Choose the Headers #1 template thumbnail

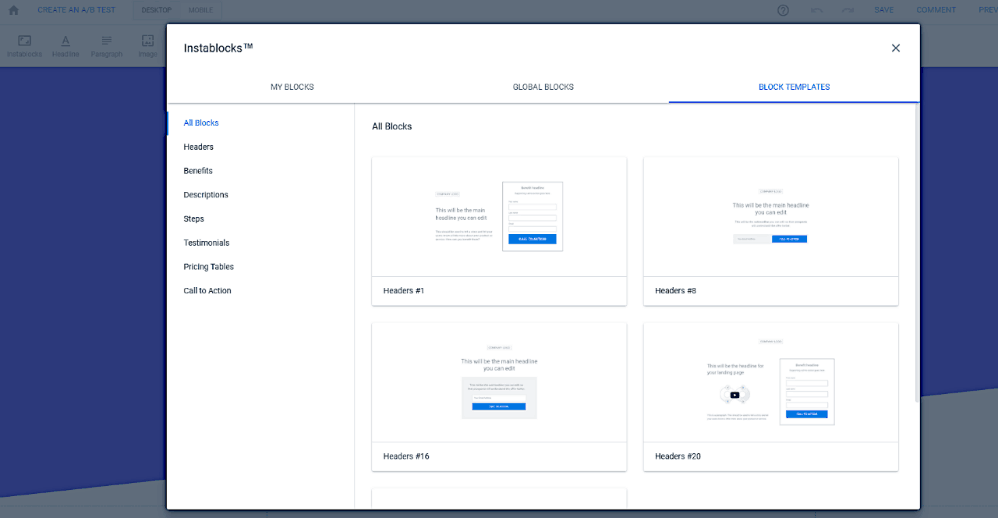(x=499, y=217)
